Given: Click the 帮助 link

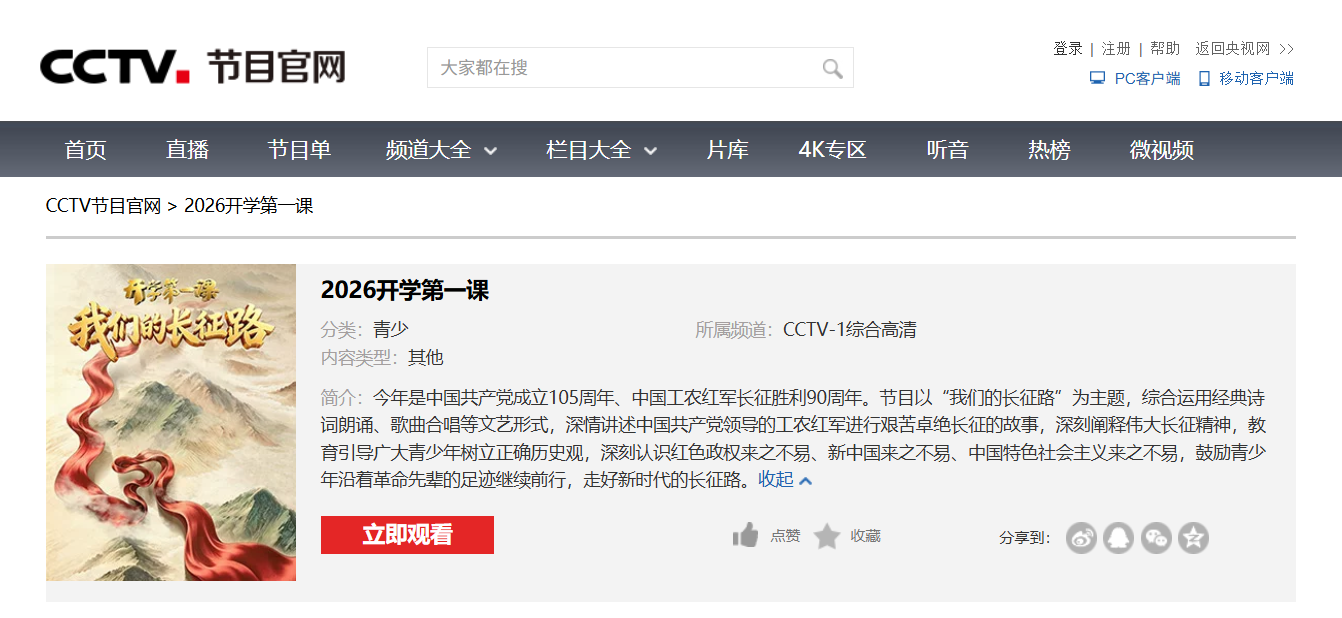Looking at the screenshot, I should tap(1165, 48).
